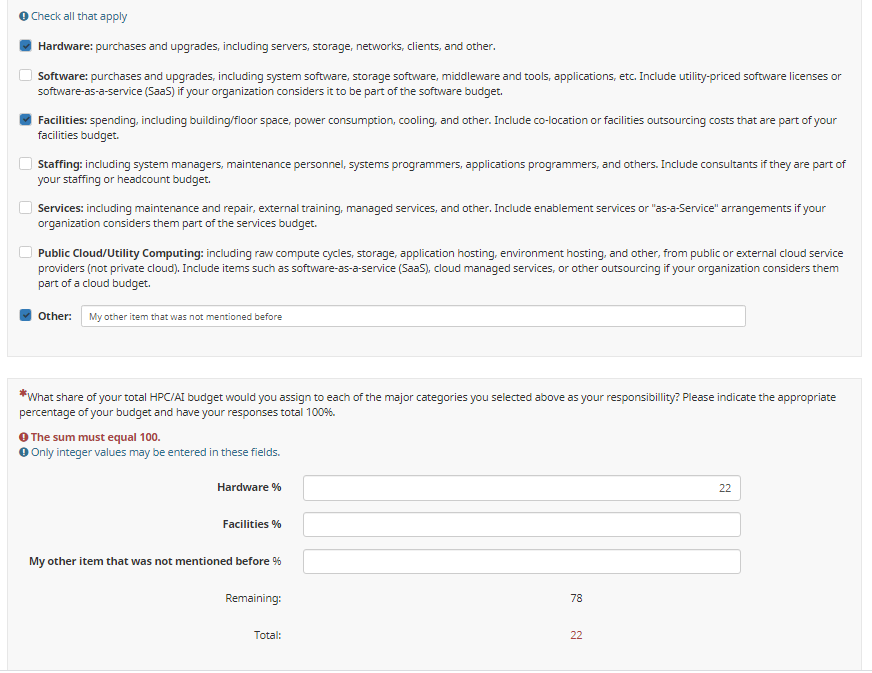Click the 'Facilities %' field label
Viewport: 872px width, 673px height.
pos(251,525)
